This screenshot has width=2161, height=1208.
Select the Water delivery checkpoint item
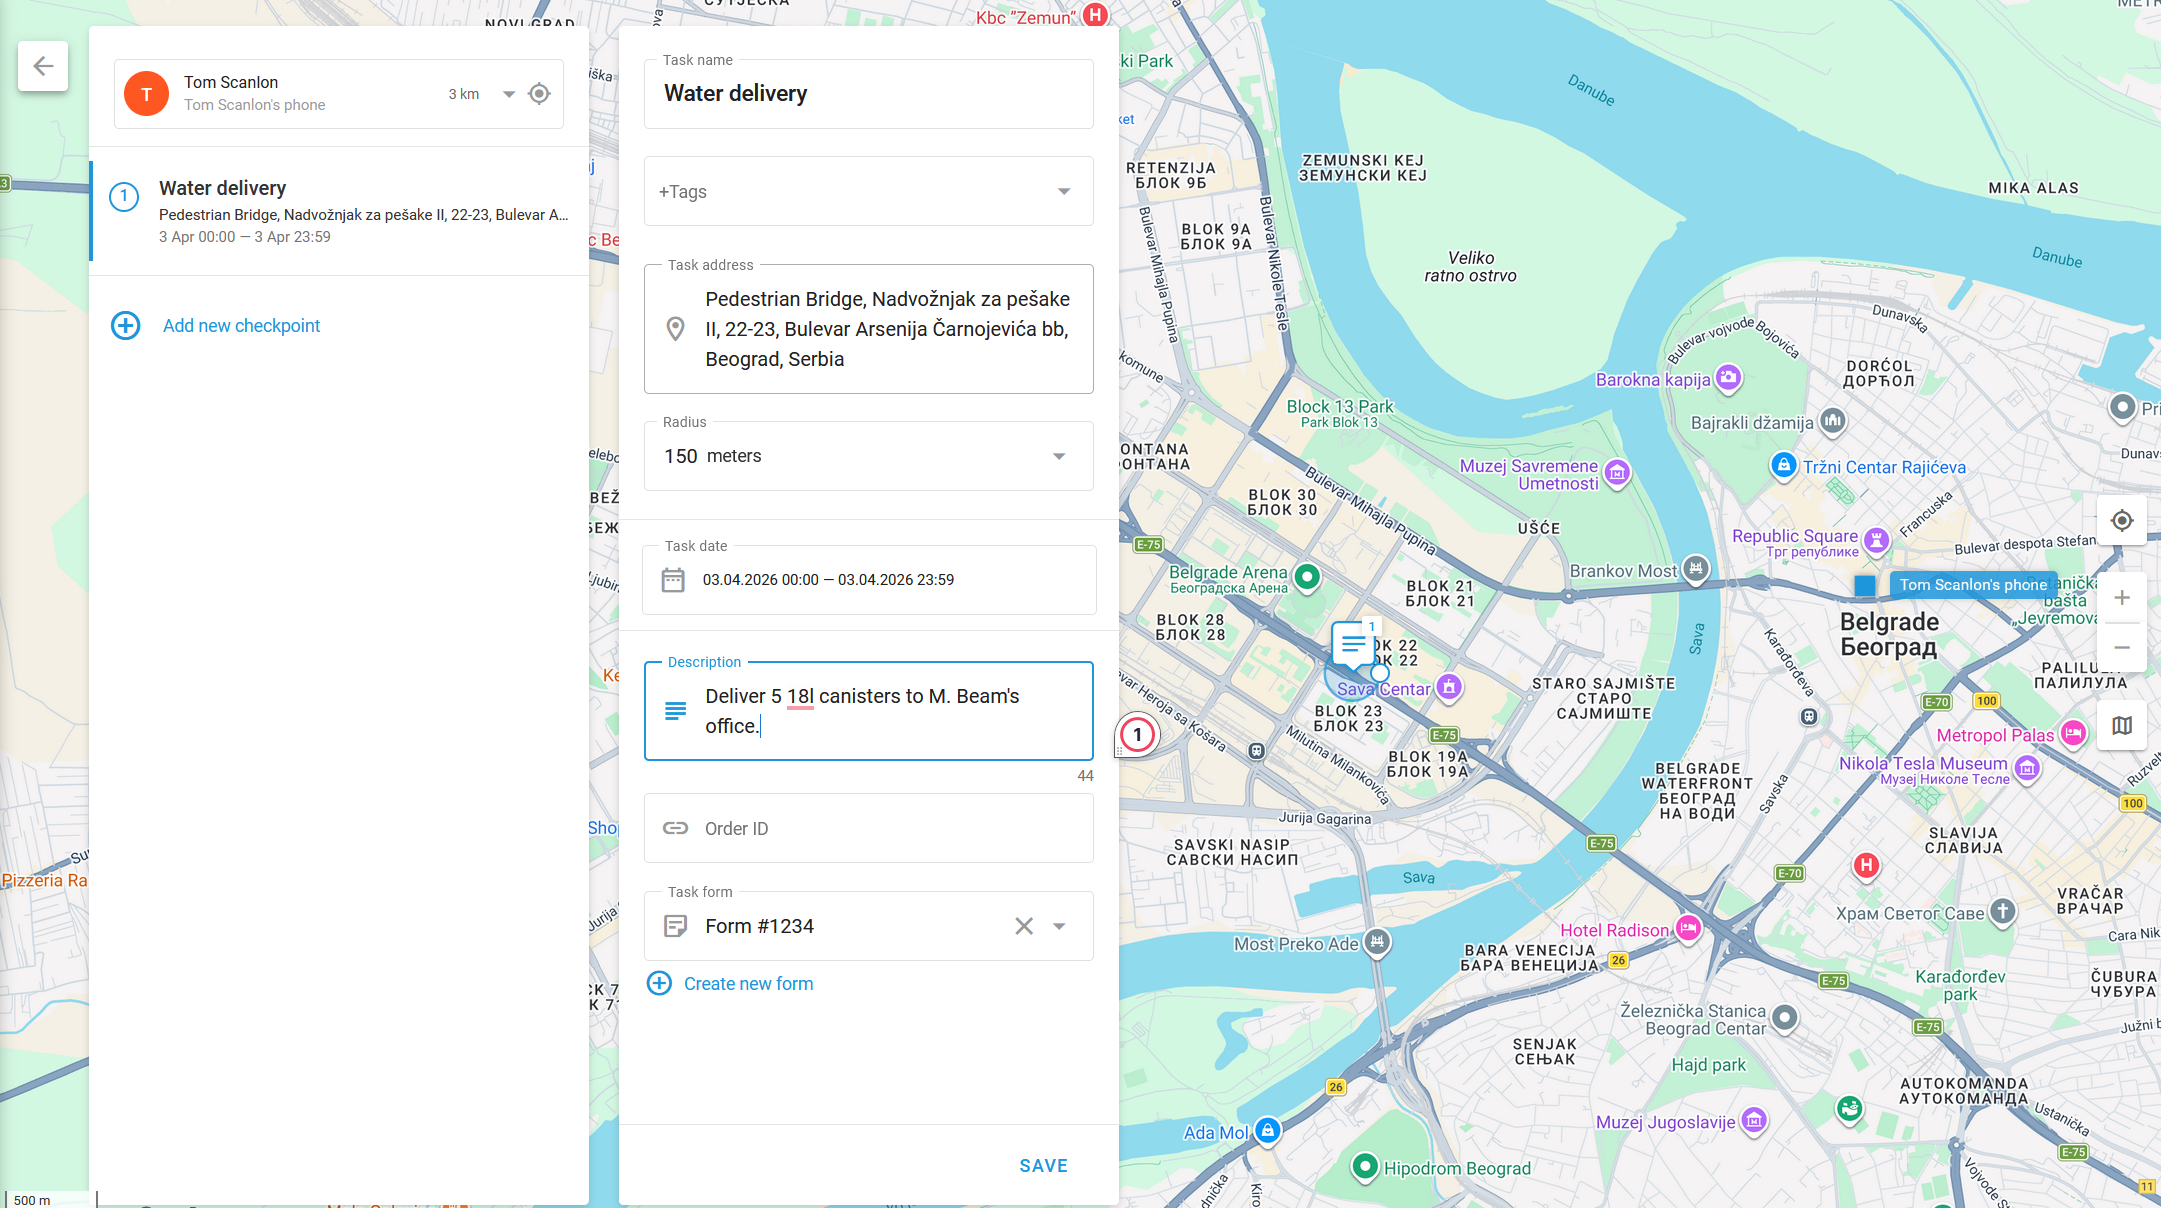click(340, 211)
